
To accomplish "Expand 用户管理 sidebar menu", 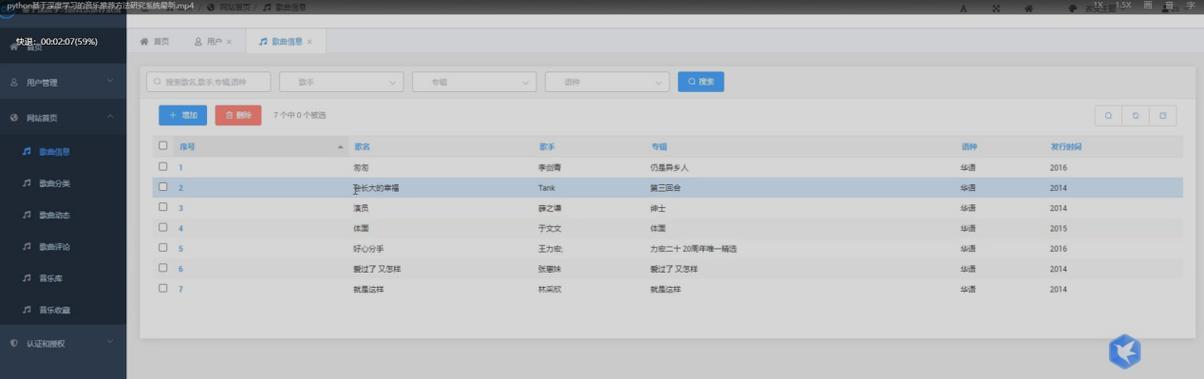I will coord(63,82).
